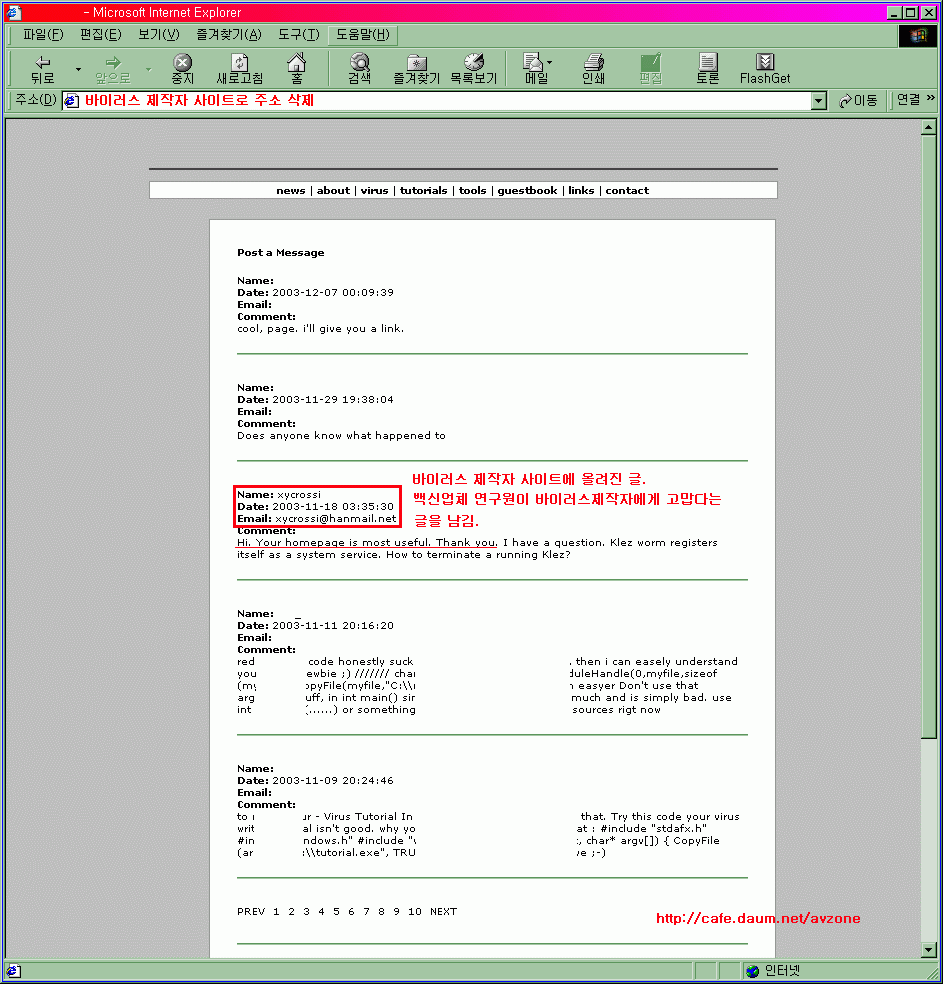This screenshot has height=984, width=943.
Task: Open the 파일(F) menu
Action: 43,35
